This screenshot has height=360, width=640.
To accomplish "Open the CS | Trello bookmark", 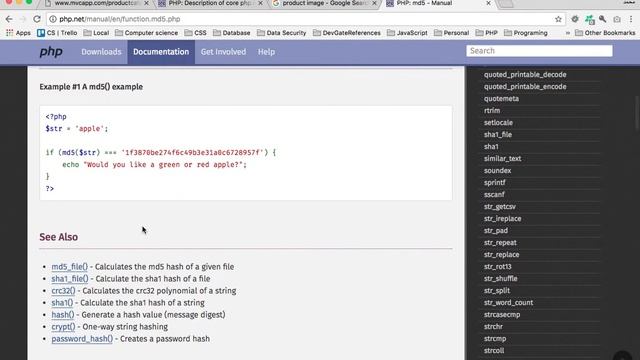I will 57,33.
